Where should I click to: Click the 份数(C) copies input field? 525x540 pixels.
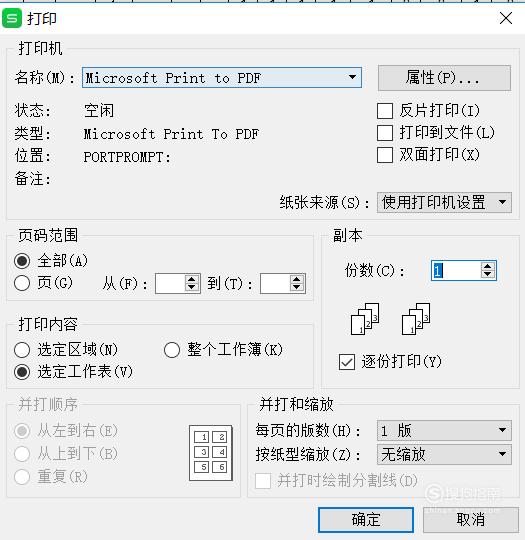pos(456,270)
